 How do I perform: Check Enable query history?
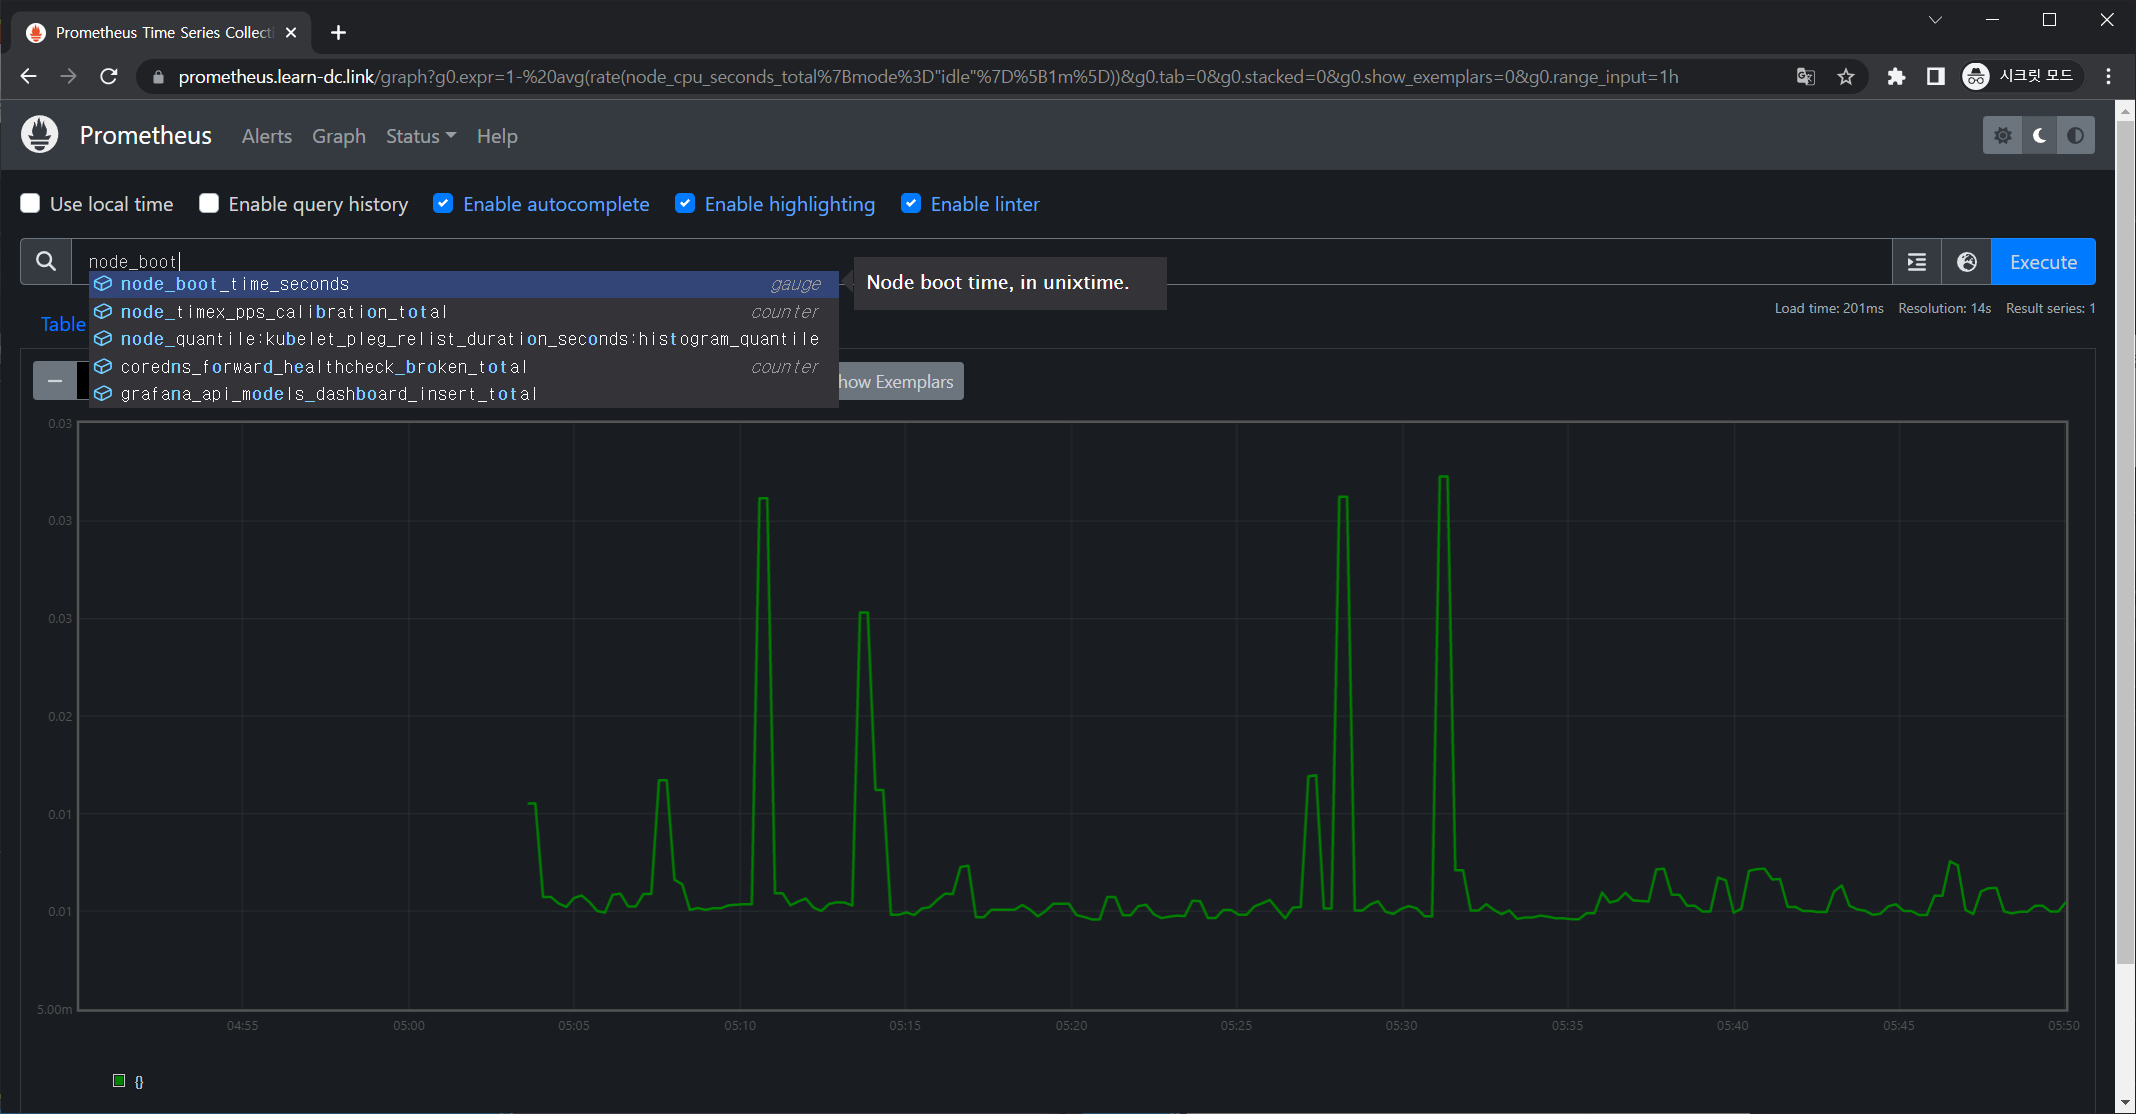[209, 203]
